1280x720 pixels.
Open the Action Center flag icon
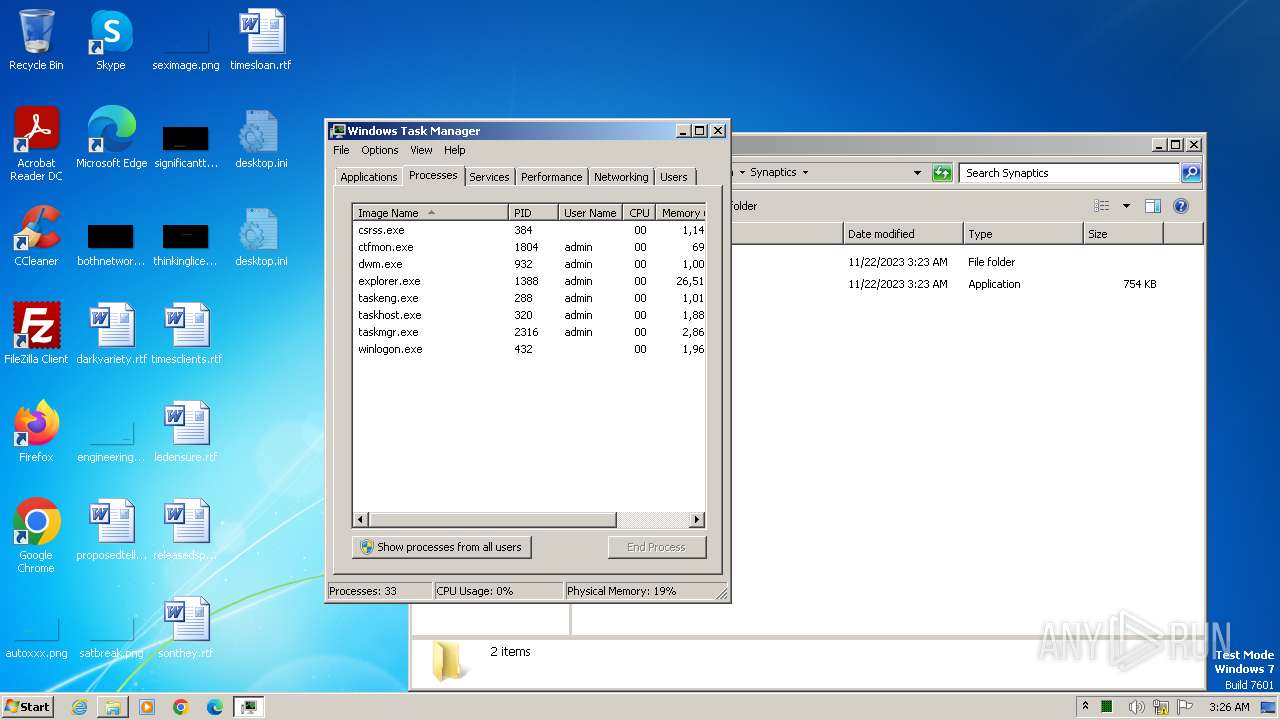(1185, 707)
